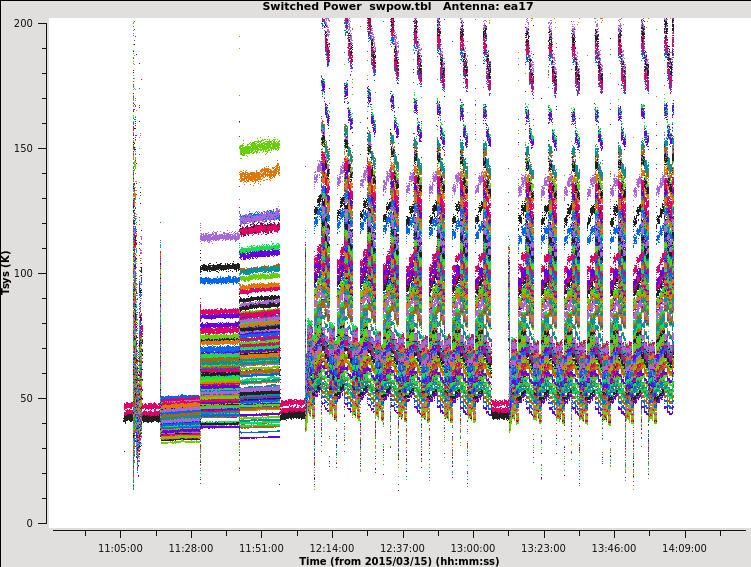Pick the orange data band near 138 K

[x=259, y=176]
